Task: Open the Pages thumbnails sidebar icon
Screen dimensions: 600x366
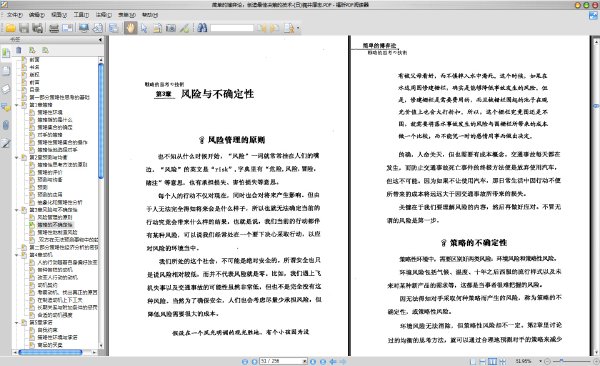Action: point(6,71)
